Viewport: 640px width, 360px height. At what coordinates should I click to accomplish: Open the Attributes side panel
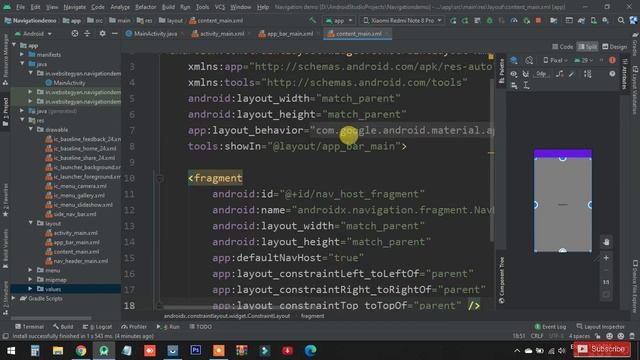tap(624, 73)
